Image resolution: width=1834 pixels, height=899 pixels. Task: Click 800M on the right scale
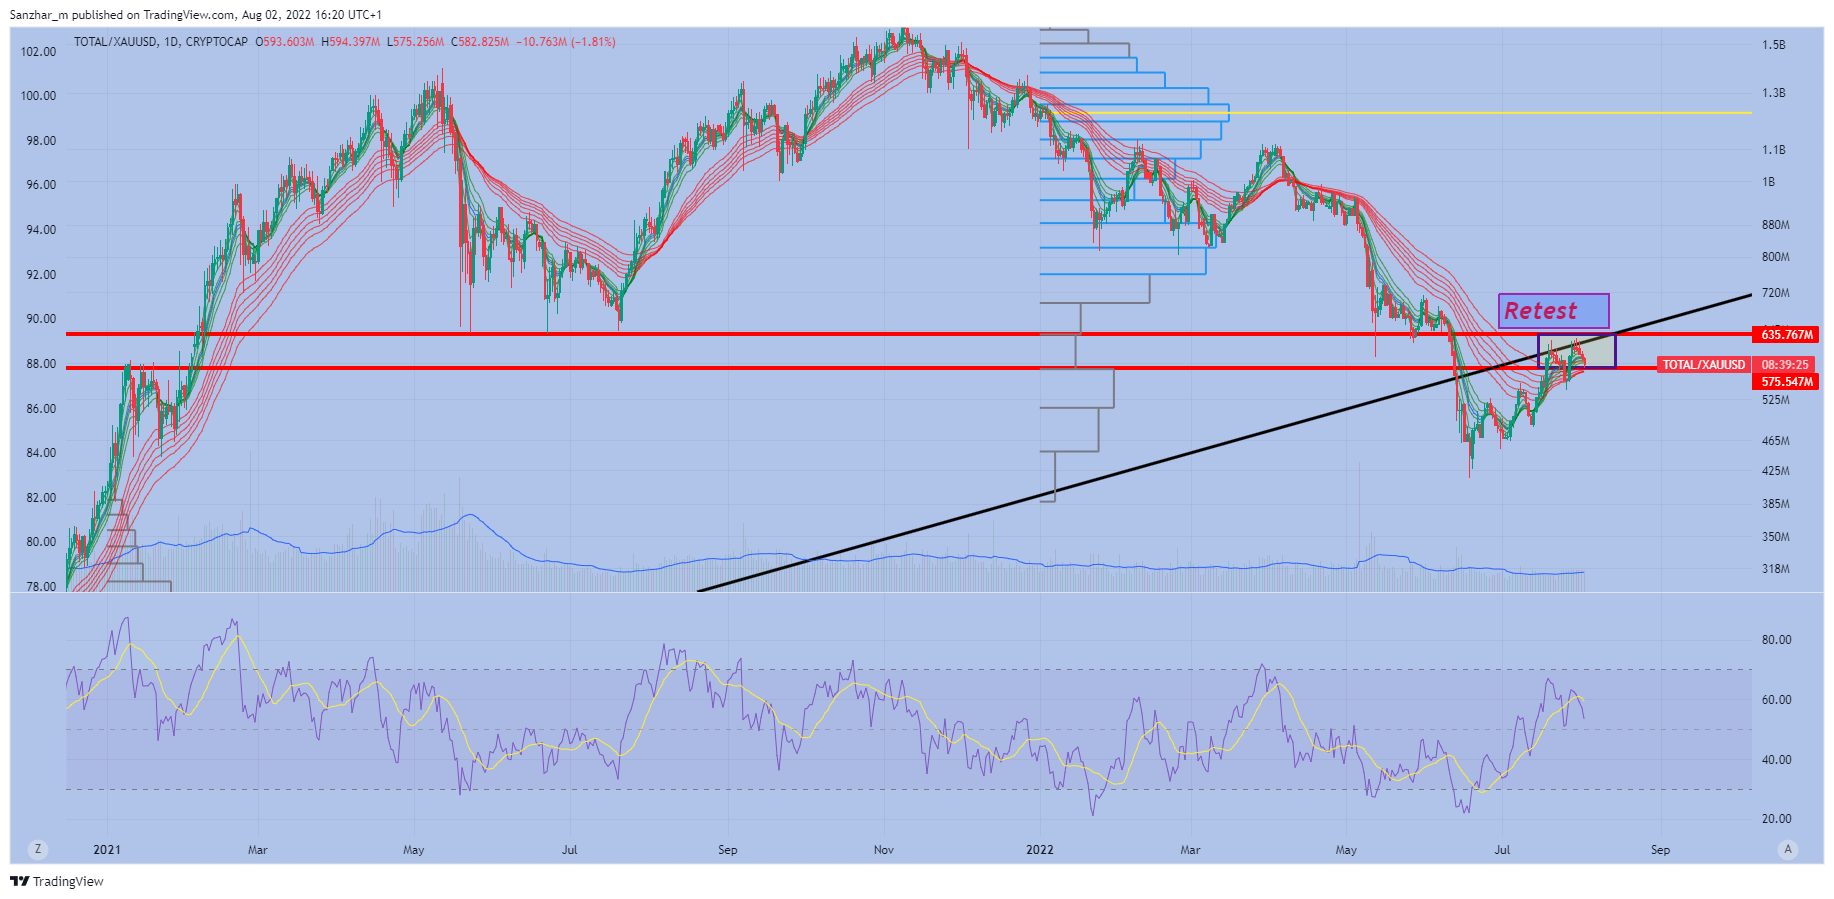pos(1776,257)
